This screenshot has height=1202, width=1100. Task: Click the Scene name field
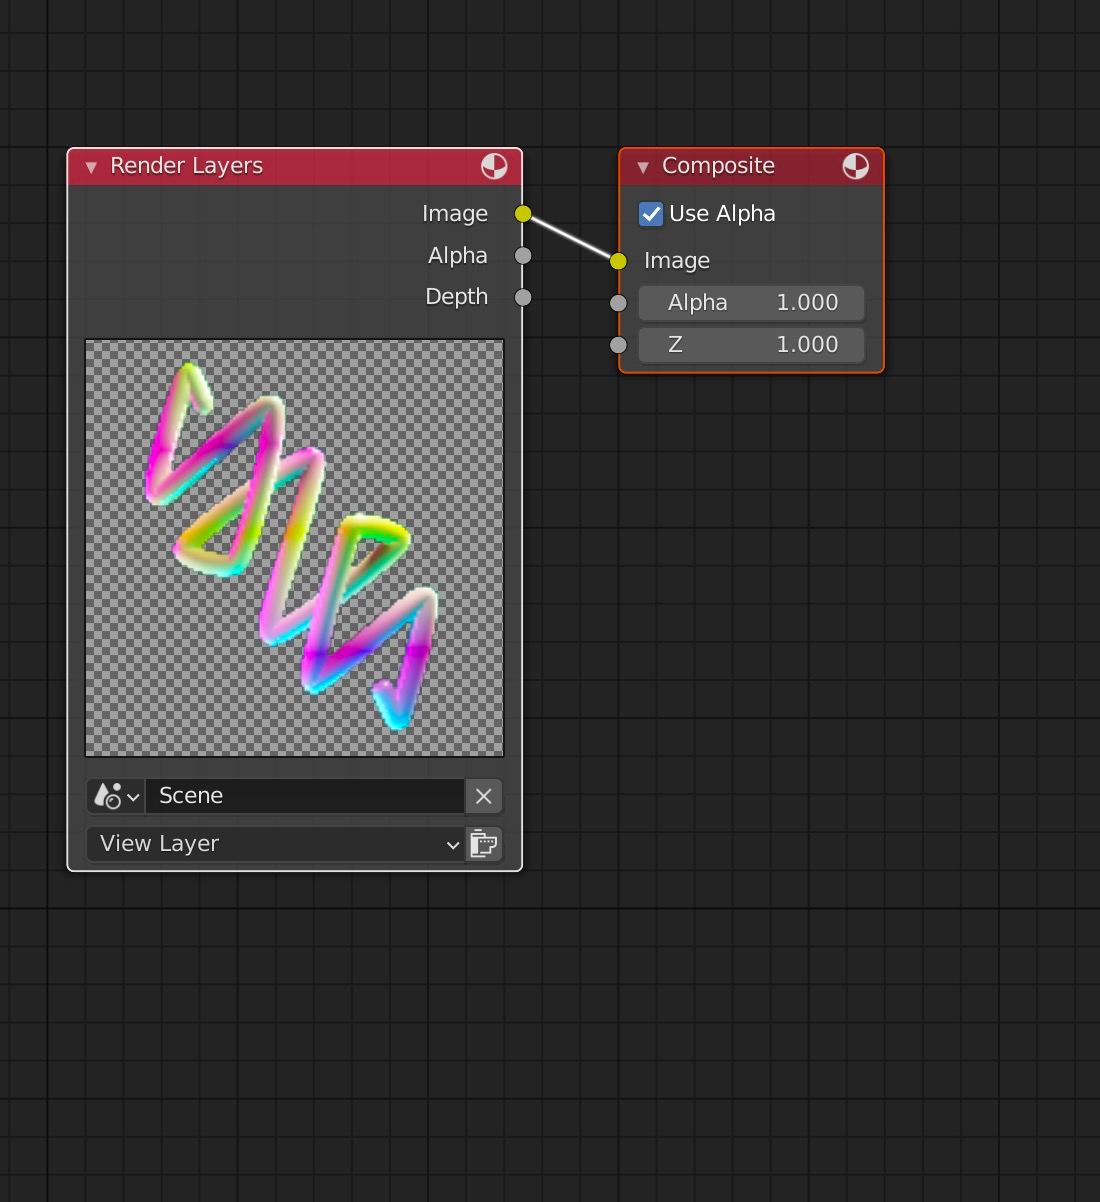[x=305, y=796]
